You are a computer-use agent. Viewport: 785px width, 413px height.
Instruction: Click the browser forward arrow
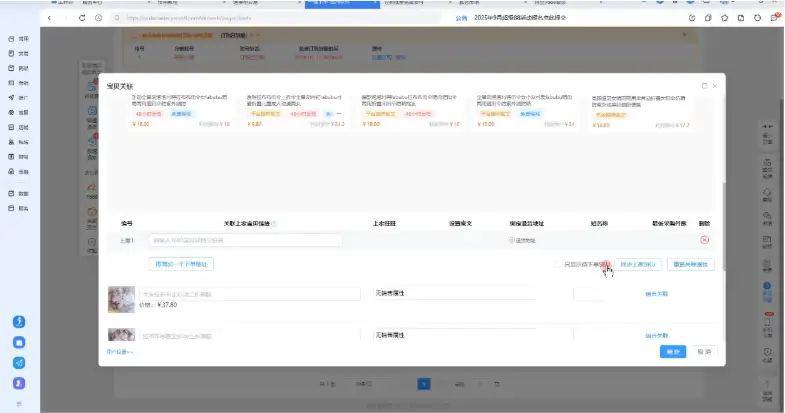click(x=66, y=18)
